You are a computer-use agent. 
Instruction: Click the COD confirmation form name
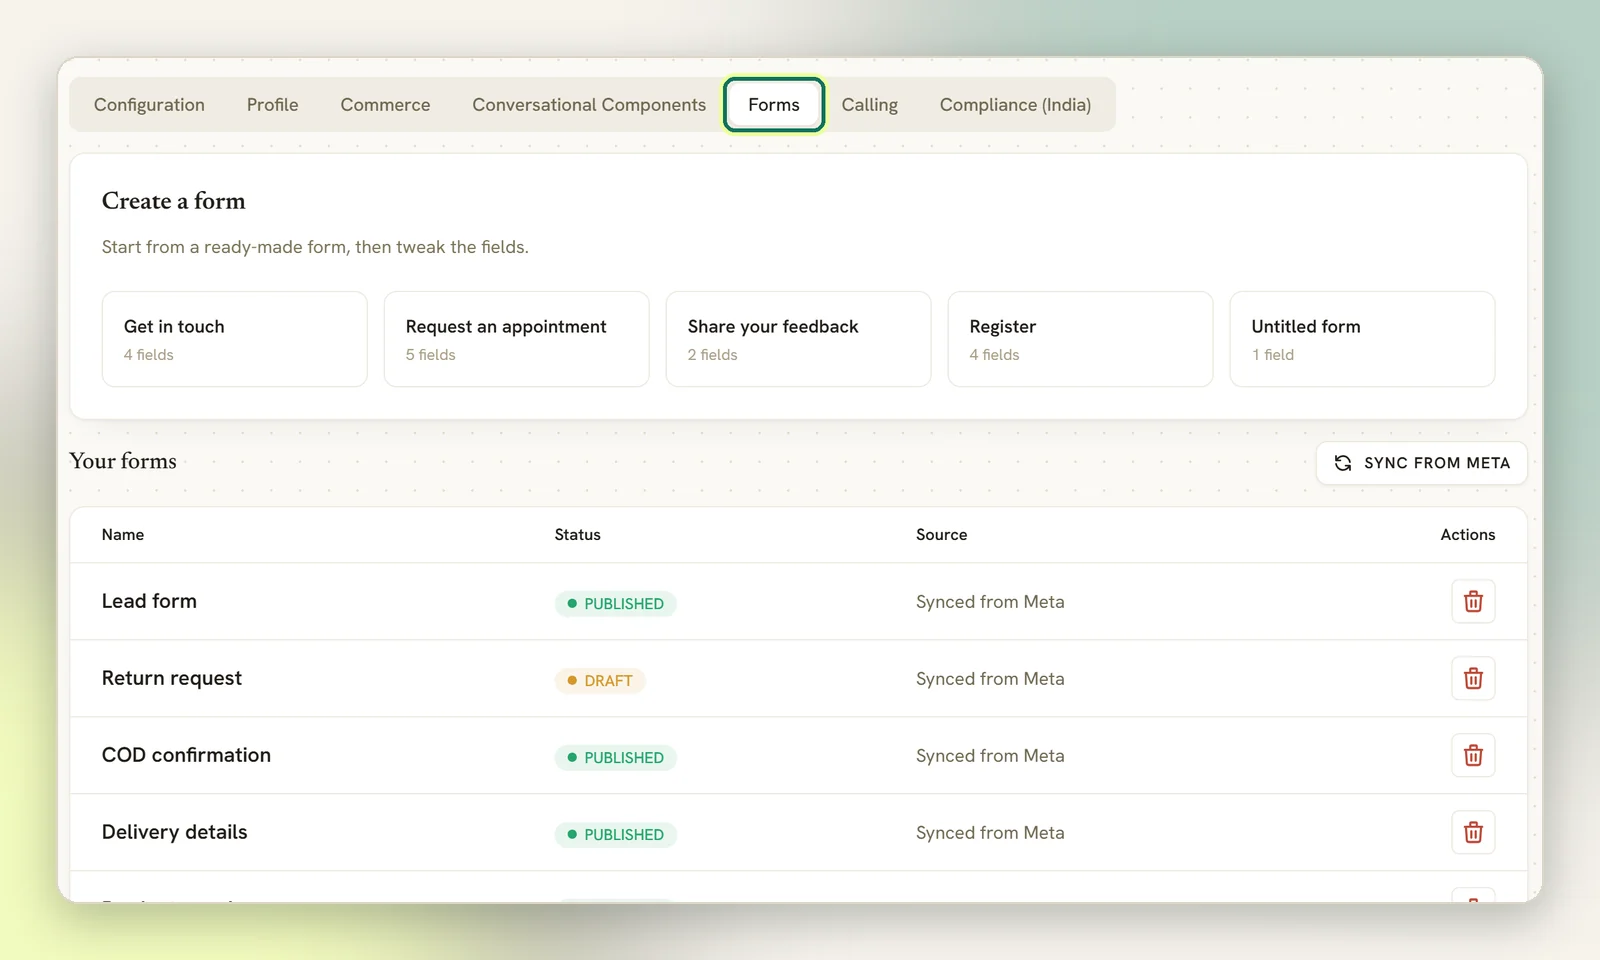tap(186, 755)
